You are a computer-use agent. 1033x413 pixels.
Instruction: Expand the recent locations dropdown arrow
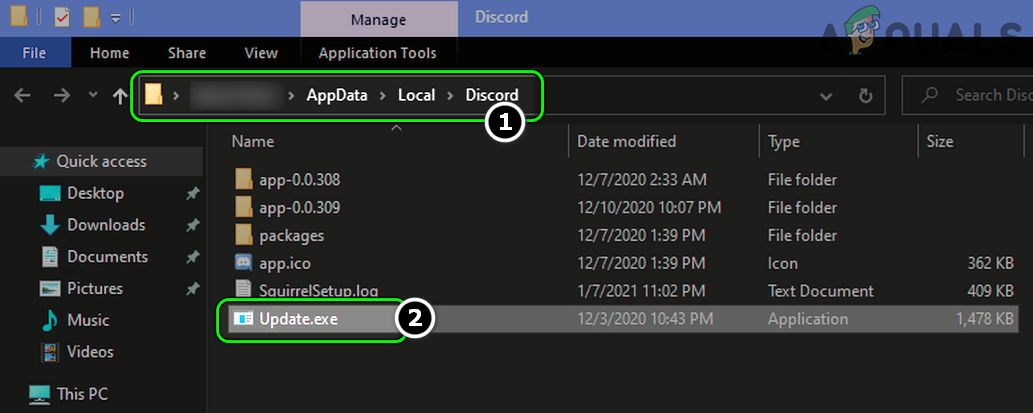click(93, 96)
